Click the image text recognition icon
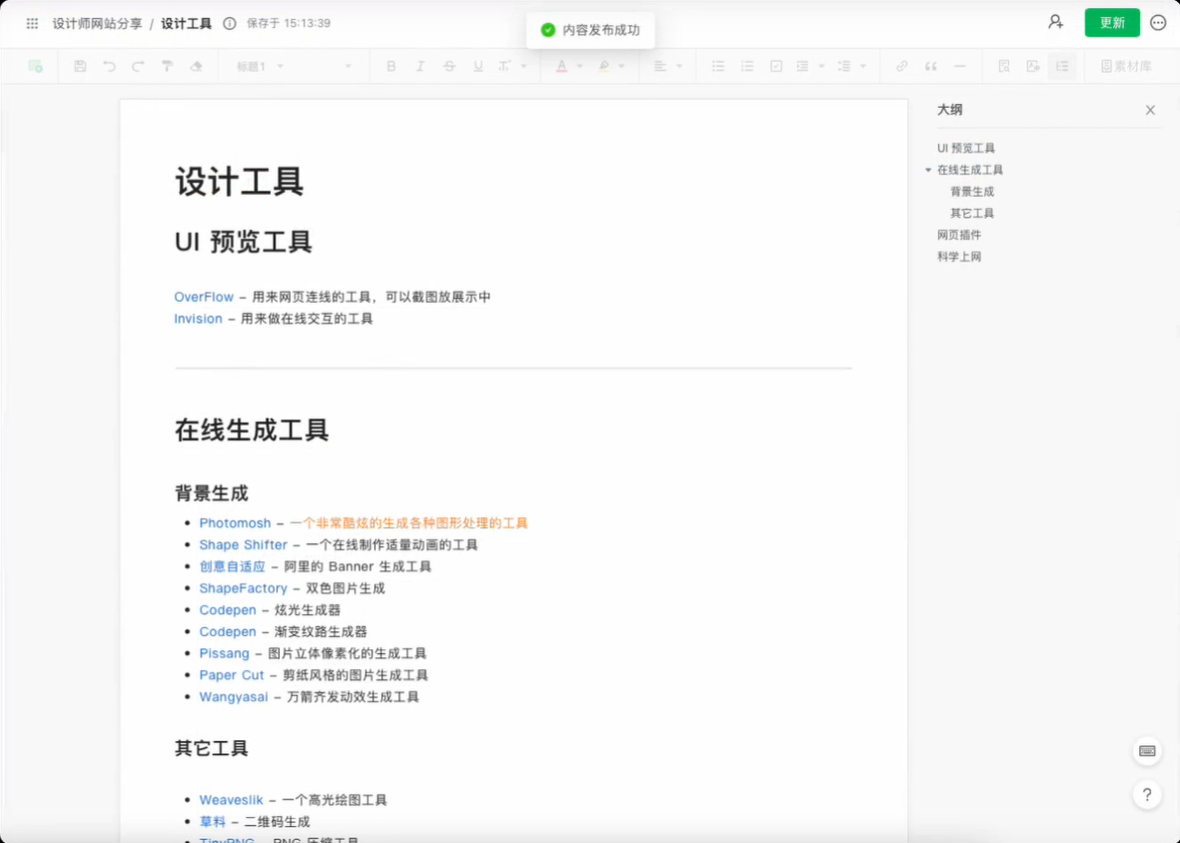Screen dimensions: 1180x843 [1032, 66]
